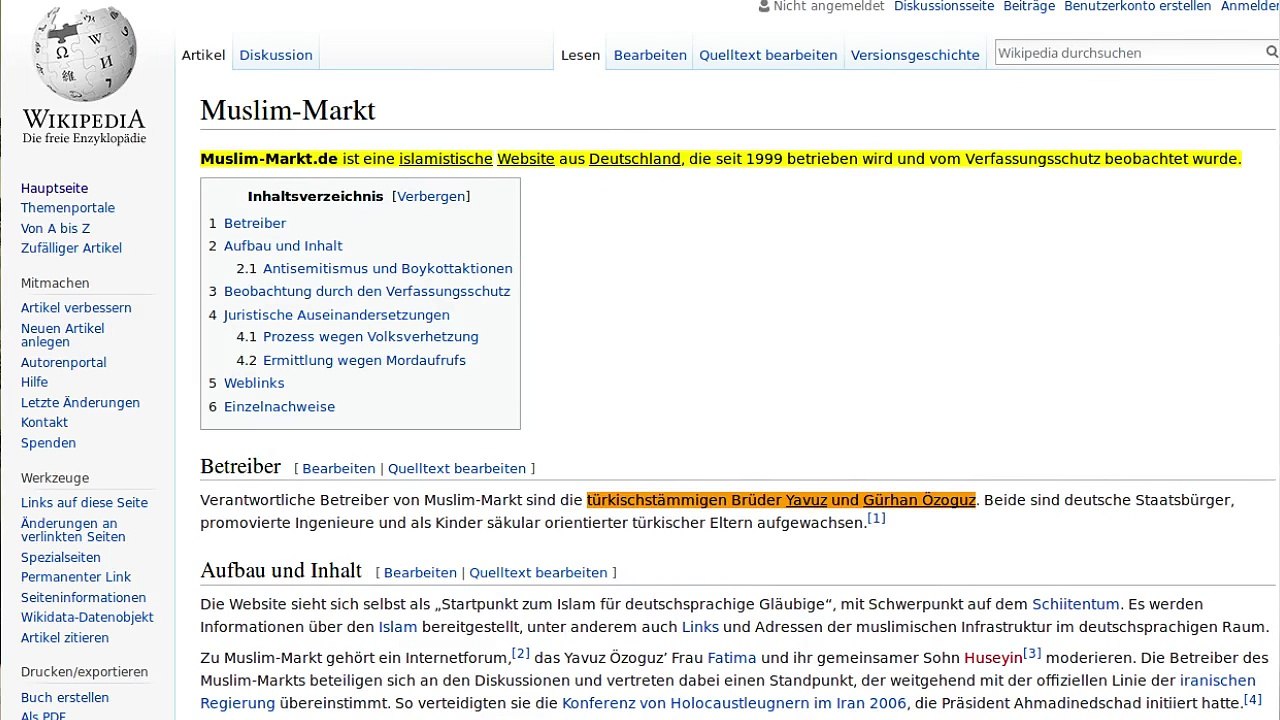Open the Quelltext bearbeiten tab

tap(768, 55)
